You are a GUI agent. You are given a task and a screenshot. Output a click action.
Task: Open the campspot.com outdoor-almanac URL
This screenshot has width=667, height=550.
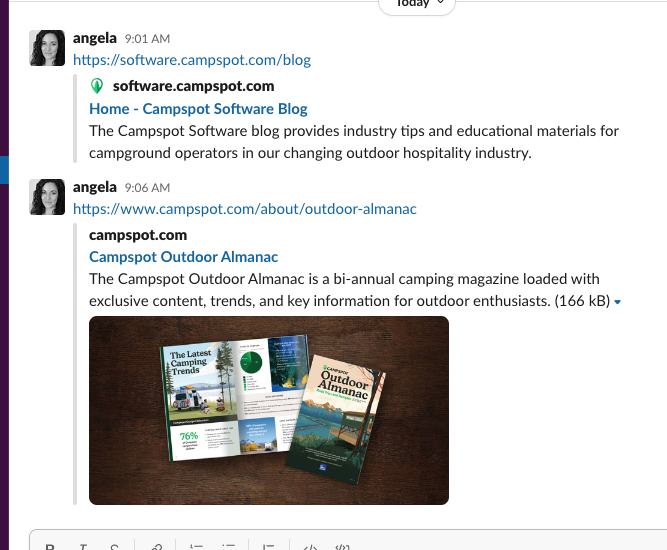pyautogui.click(x=245, y=209)
